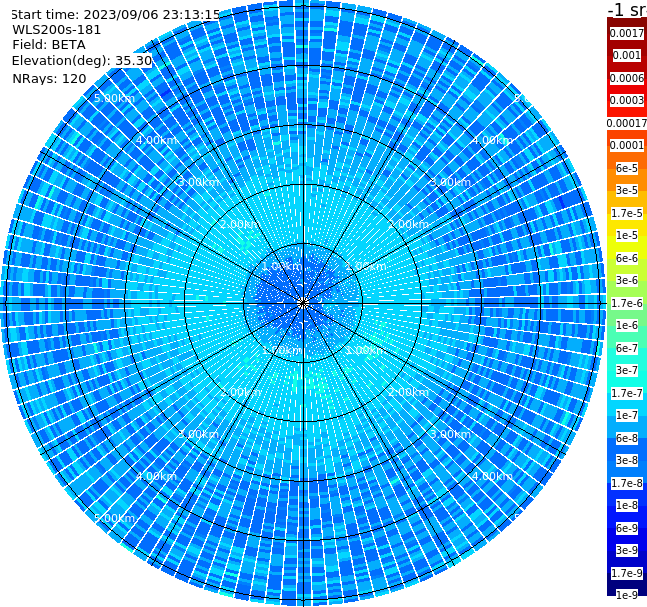The image size is (647, 607).
Task: Click the 3e-8 colorbar value
Action: (x=627, y=460)
